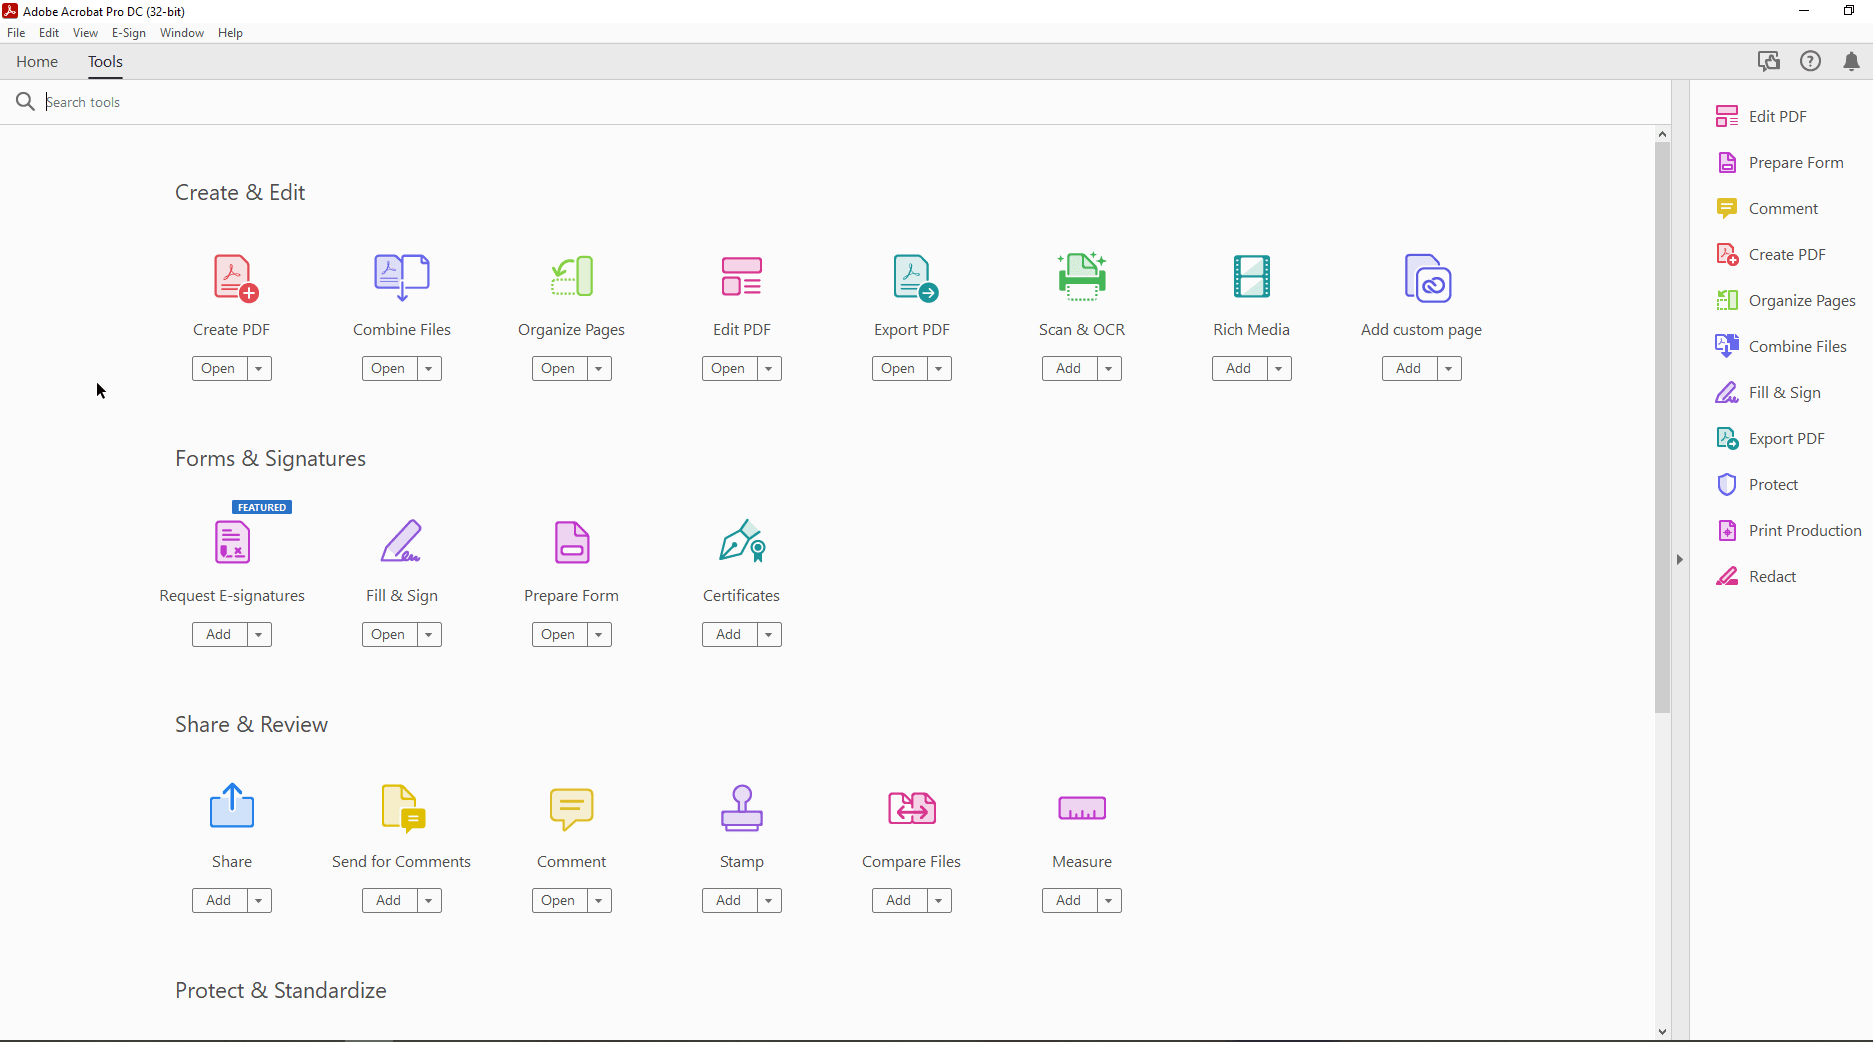Select the Scan & OCR tool icon
1873x1042 pixels.
tap(1081, 277)
